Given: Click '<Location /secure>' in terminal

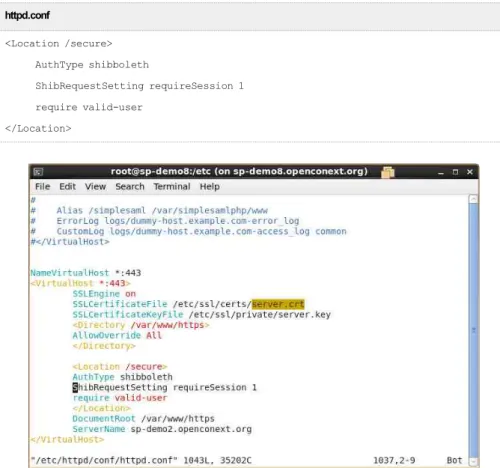Looking at the screenshot, I should pyautogui.click(x=120, y=366).
